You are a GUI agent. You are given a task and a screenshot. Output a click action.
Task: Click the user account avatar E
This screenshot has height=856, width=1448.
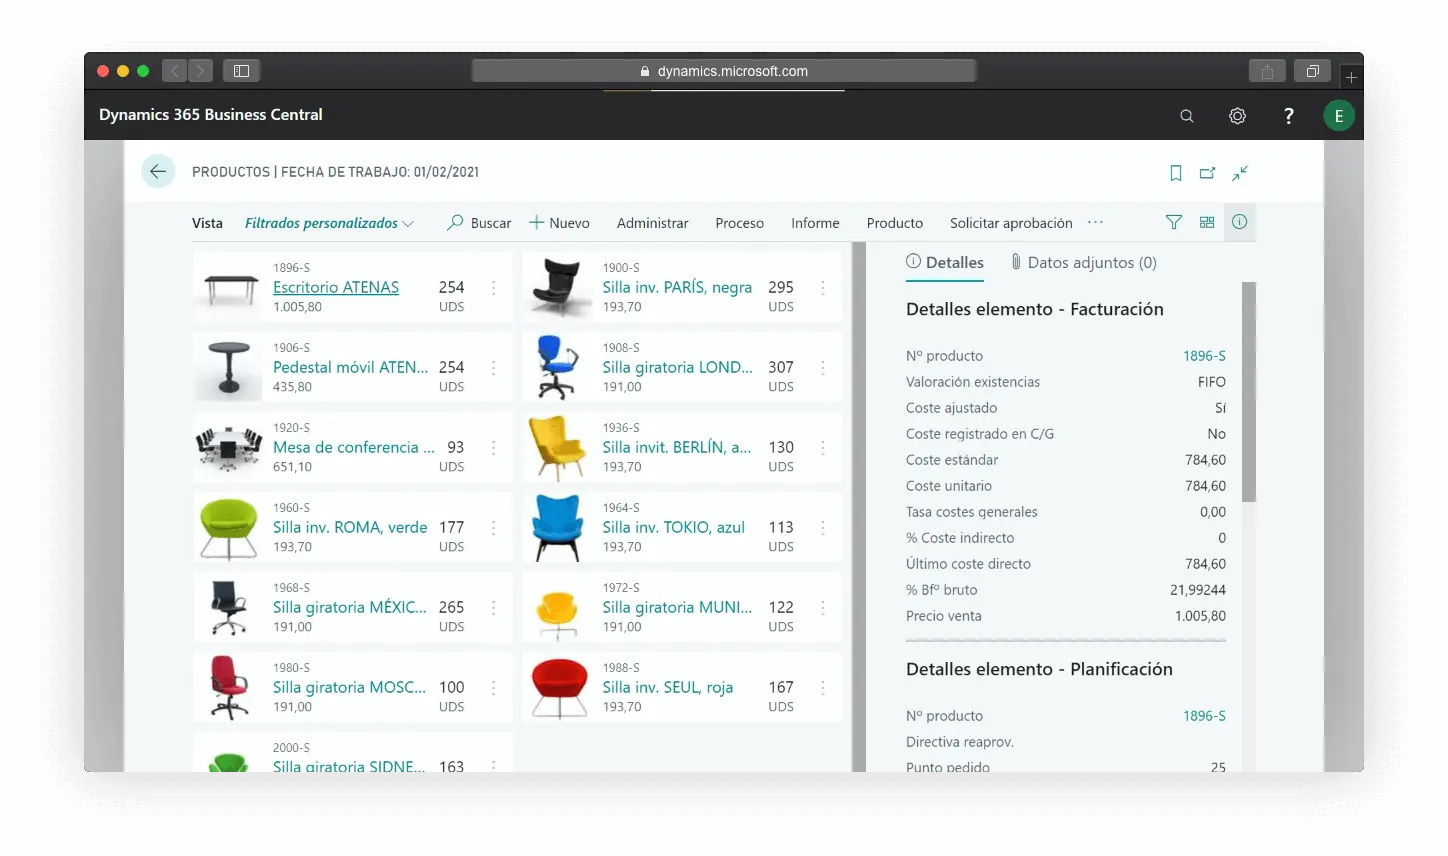1338,116
